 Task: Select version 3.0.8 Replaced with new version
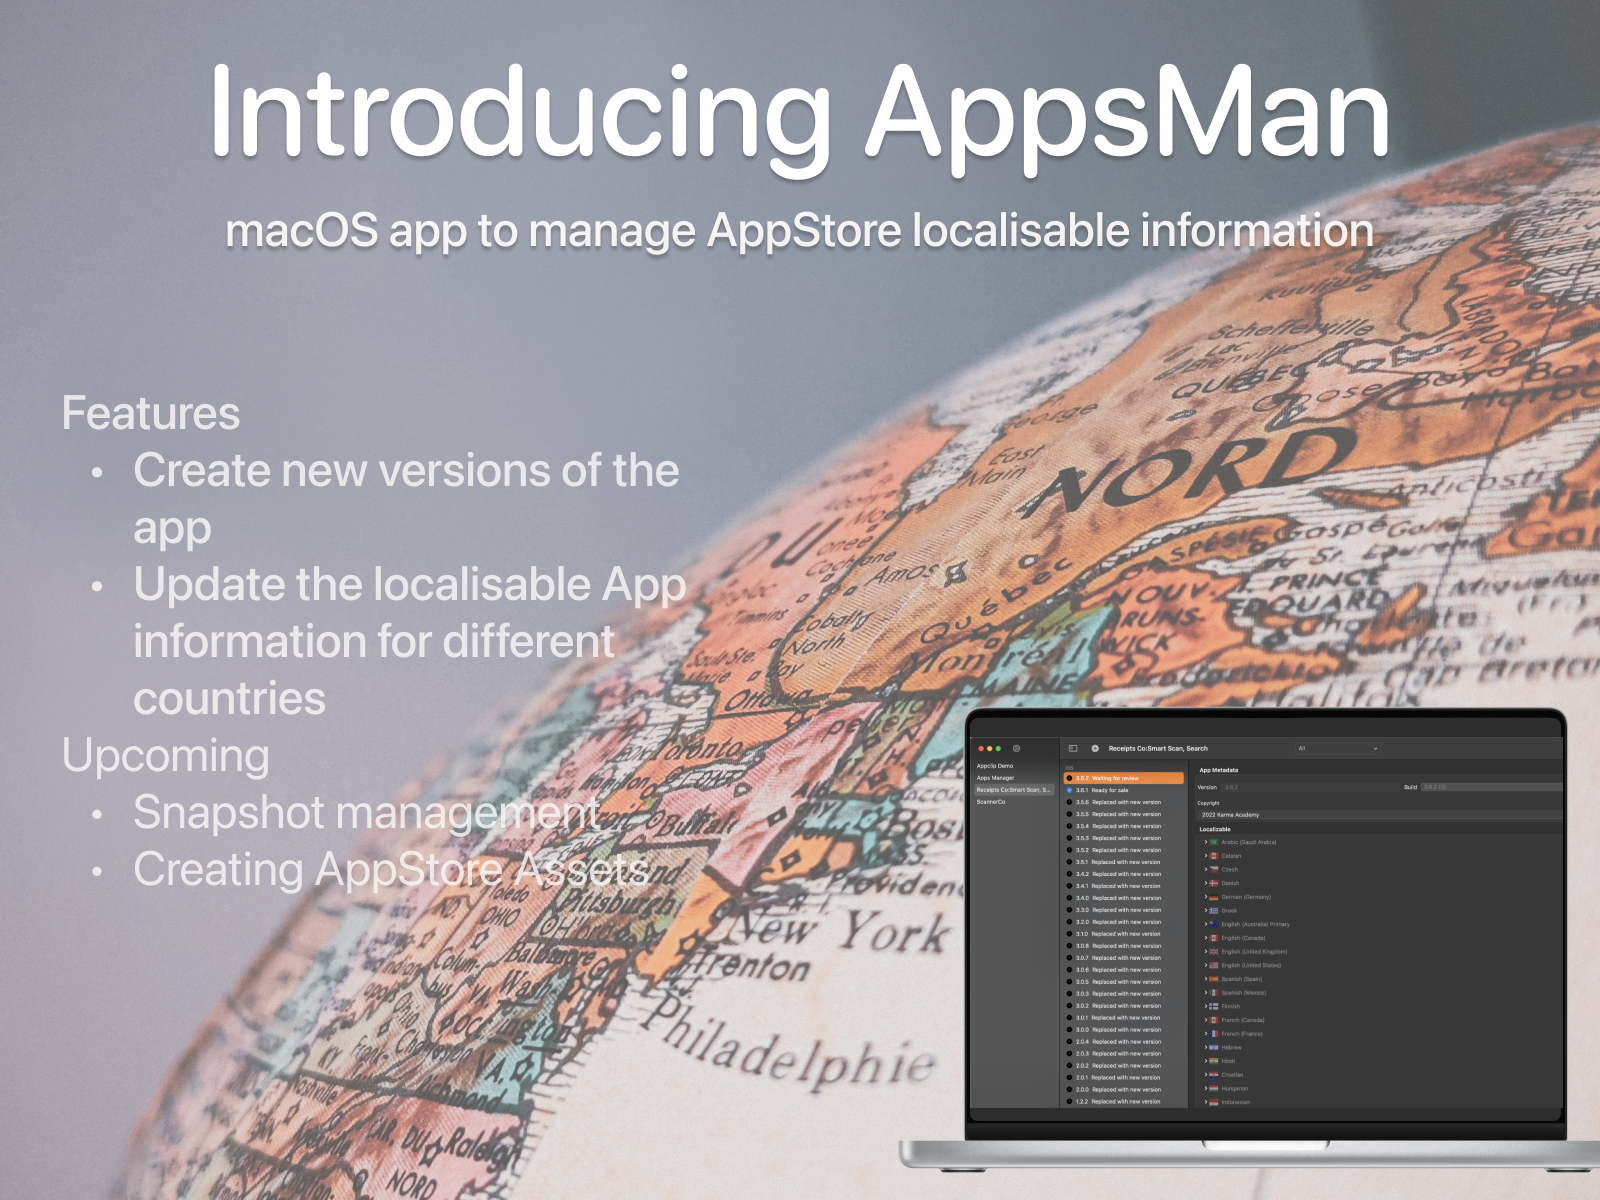click(1124, 946)
